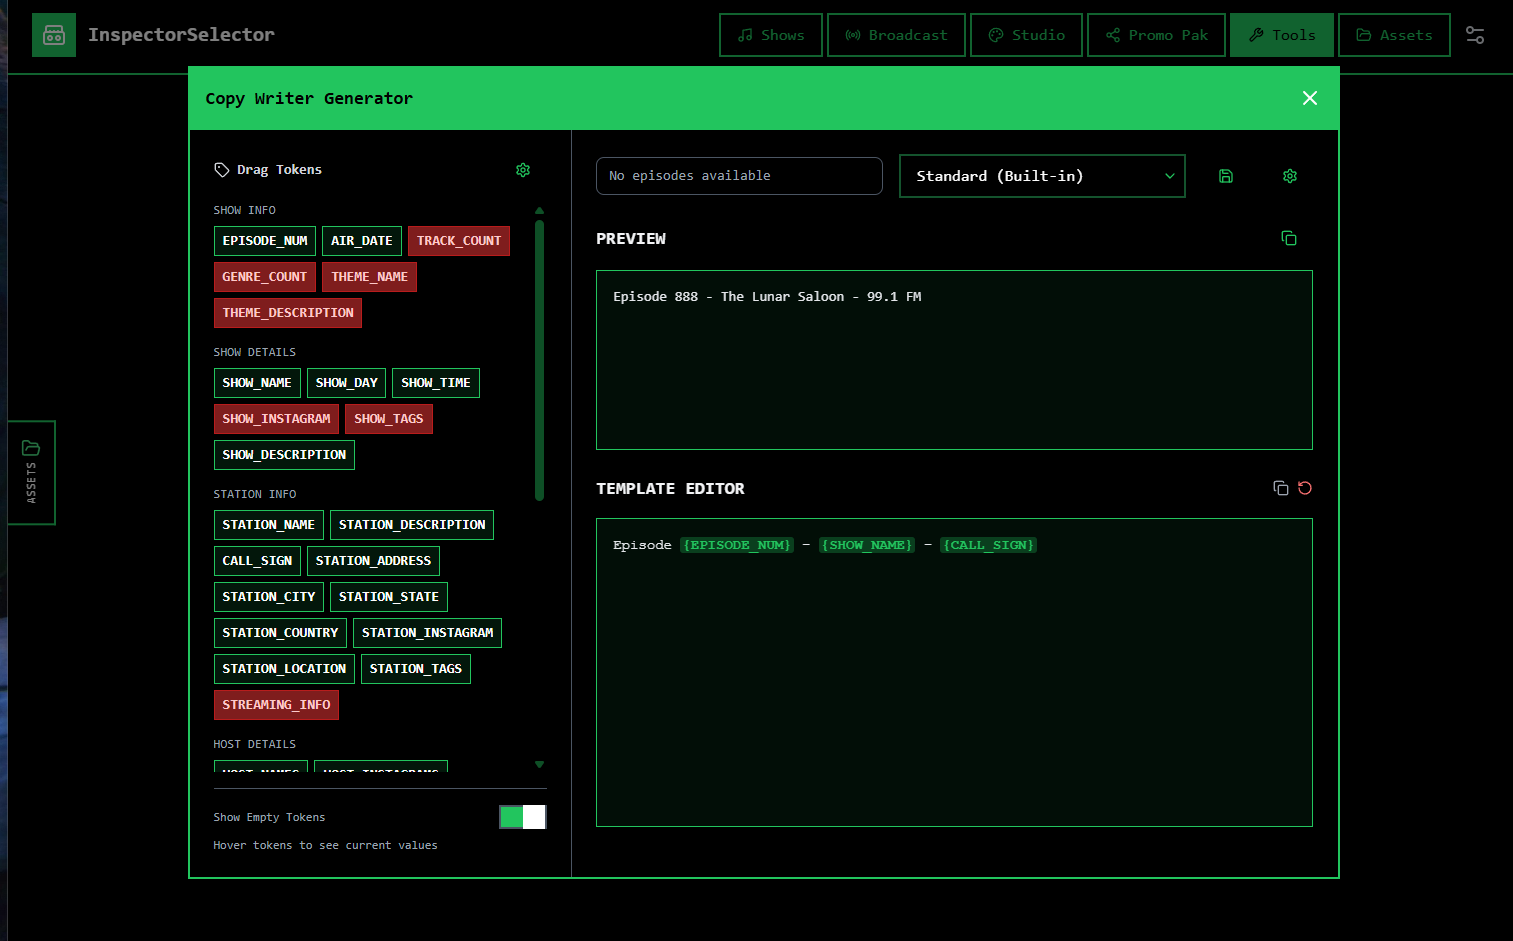Click the Drag Tokens settings gear icon
Viewport: 1513px width, 941px height.
[x=522, y=170]
